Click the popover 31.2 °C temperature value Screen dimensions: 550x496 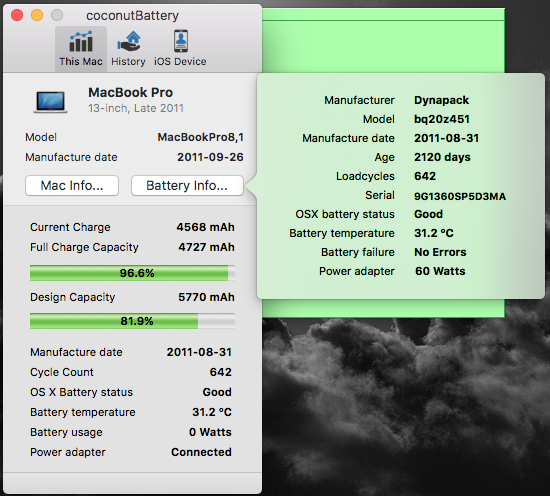tap(434, 233)
